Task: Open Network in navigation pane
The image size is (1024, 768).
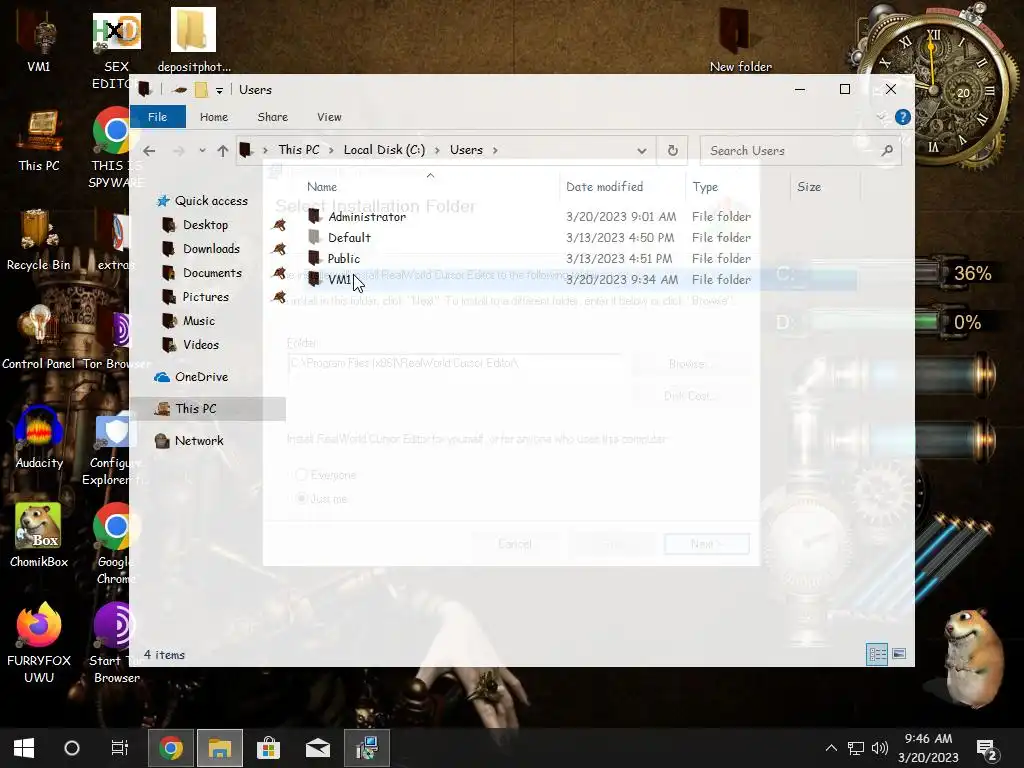Action: pos(199,441)
